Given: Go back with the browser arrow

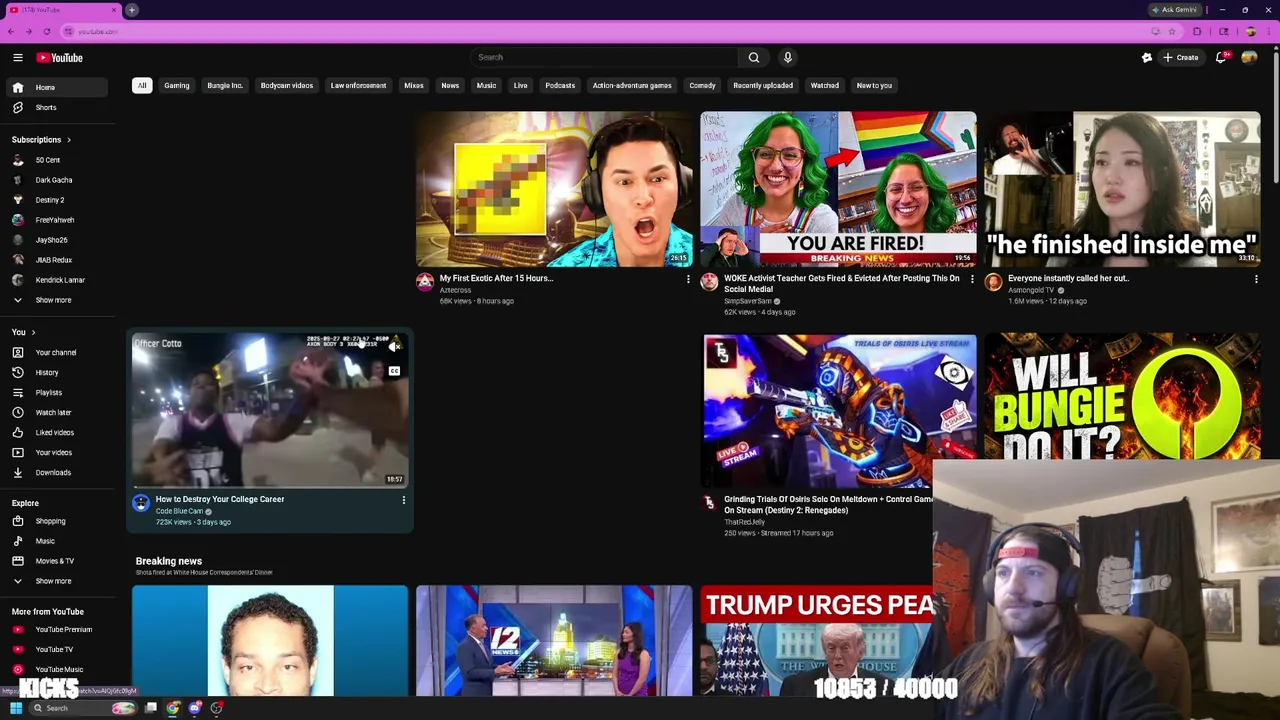Looking at the screenshot, I should (10, 31).
